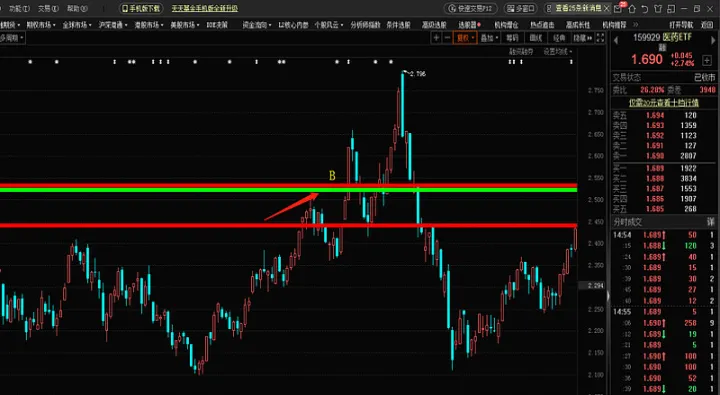Open the skin (shirt) icon
The width and height of the screenshot is (720, 395).
point(658,9)
